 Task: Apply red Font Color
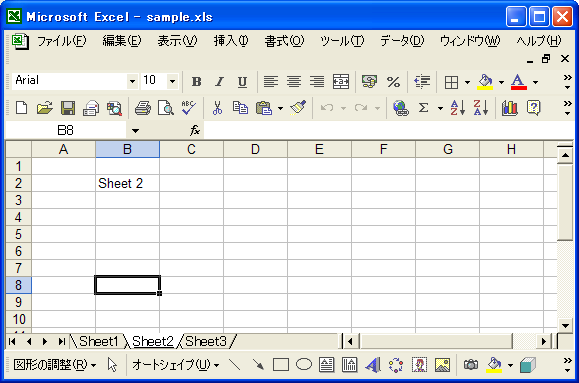tap(518, 82)
